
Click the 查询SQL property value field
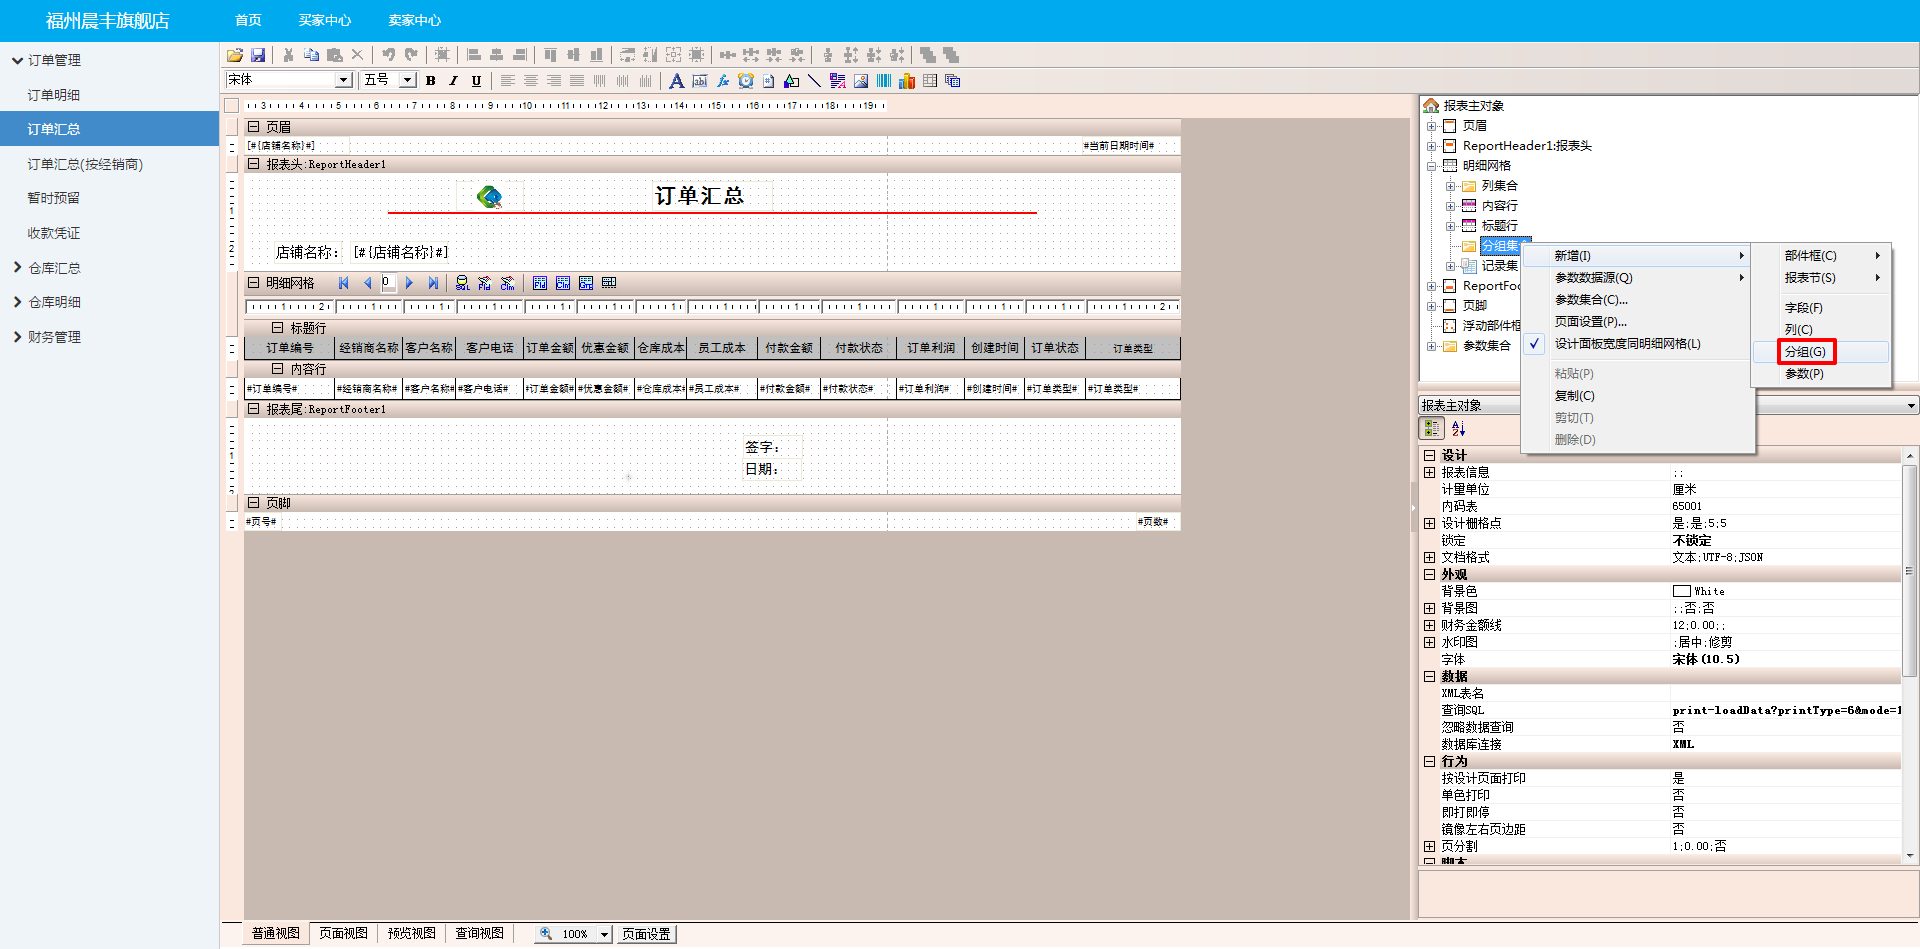(1785, 710)
